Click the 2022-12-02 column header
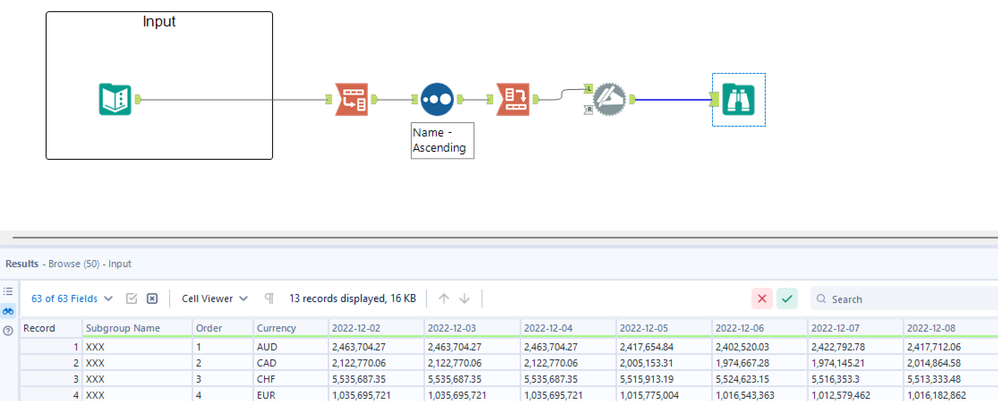The height and width of the screenshot is (401, 998). click(x=376, y=328)
